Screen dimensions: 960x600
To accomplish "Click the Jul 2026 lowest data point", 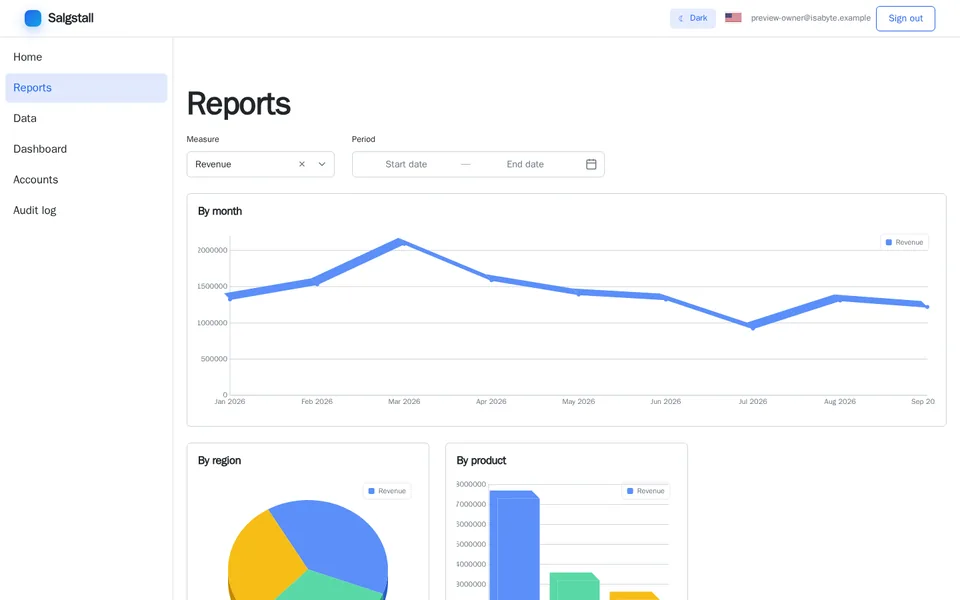I will [x=752, y=327].
